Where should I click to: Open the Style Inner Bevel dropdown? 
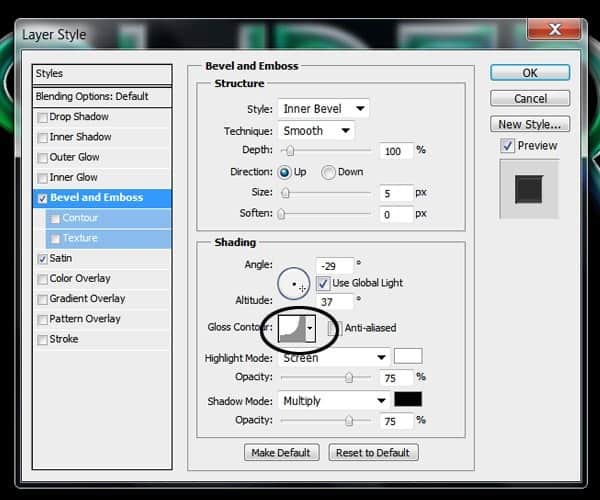pyautogui.click(x=324, y=109)
